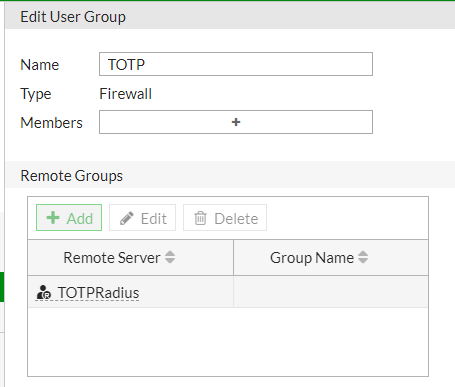Click the sort arrows beside Remote Server
Viewport: 455px width, 387px height.
(x=170, y=257)
